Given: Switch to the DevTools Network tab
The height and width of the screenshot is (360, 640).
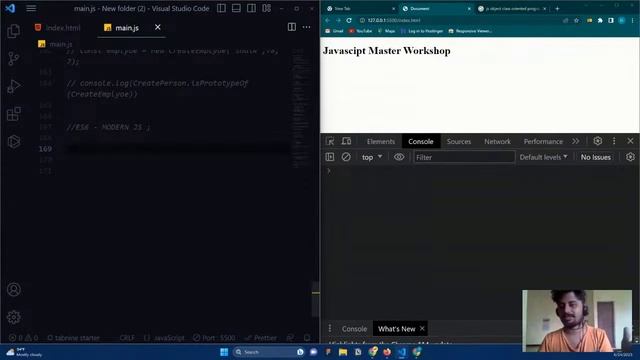Looking at the screenshot, I should coord(497,142).
